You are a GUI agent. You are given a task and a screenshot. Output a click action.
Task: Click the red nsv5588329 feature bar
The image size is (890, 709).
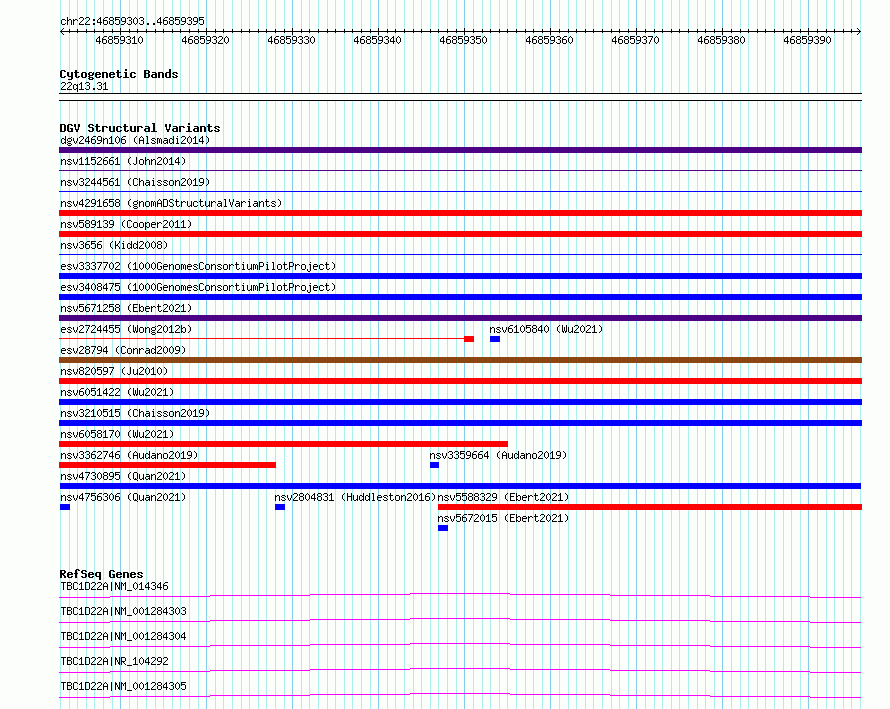click(x=650, y=507)
